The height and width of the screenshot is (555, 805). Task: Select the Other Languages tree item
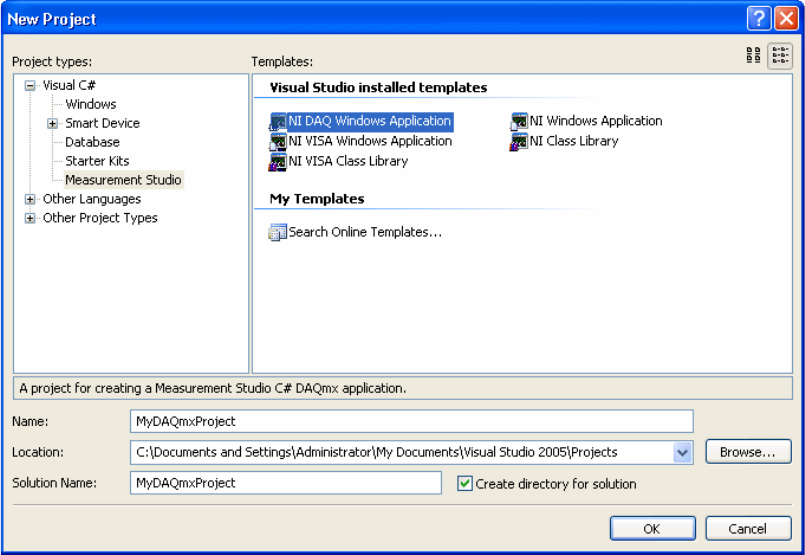click(x=92, y=199)
